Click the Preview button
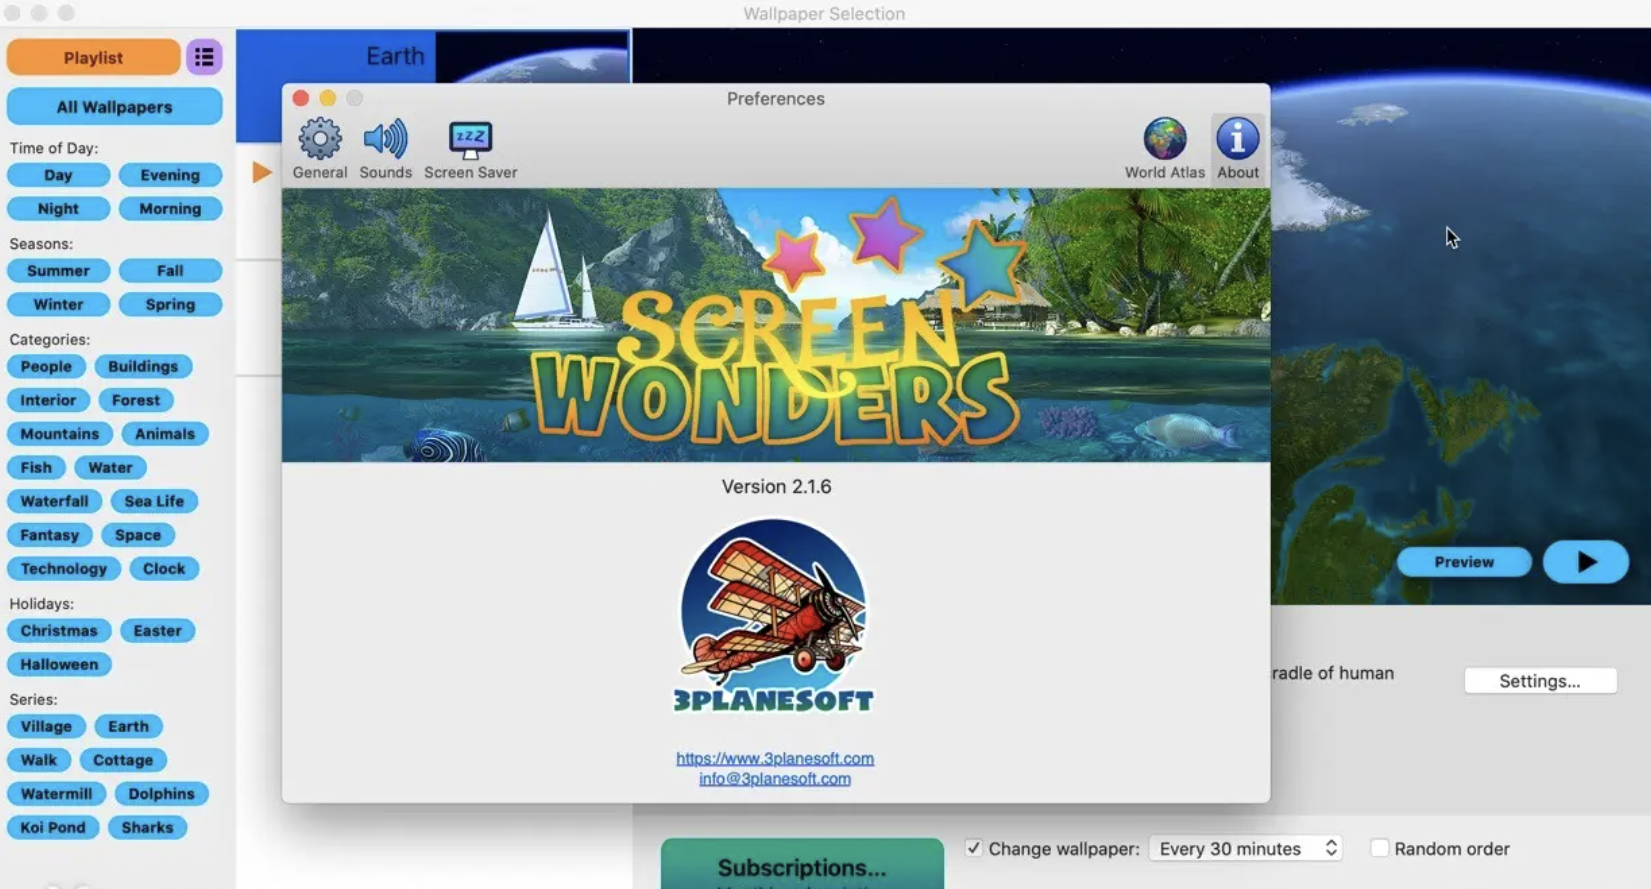The image size is (1651, 889). [x=1464, y=562]
